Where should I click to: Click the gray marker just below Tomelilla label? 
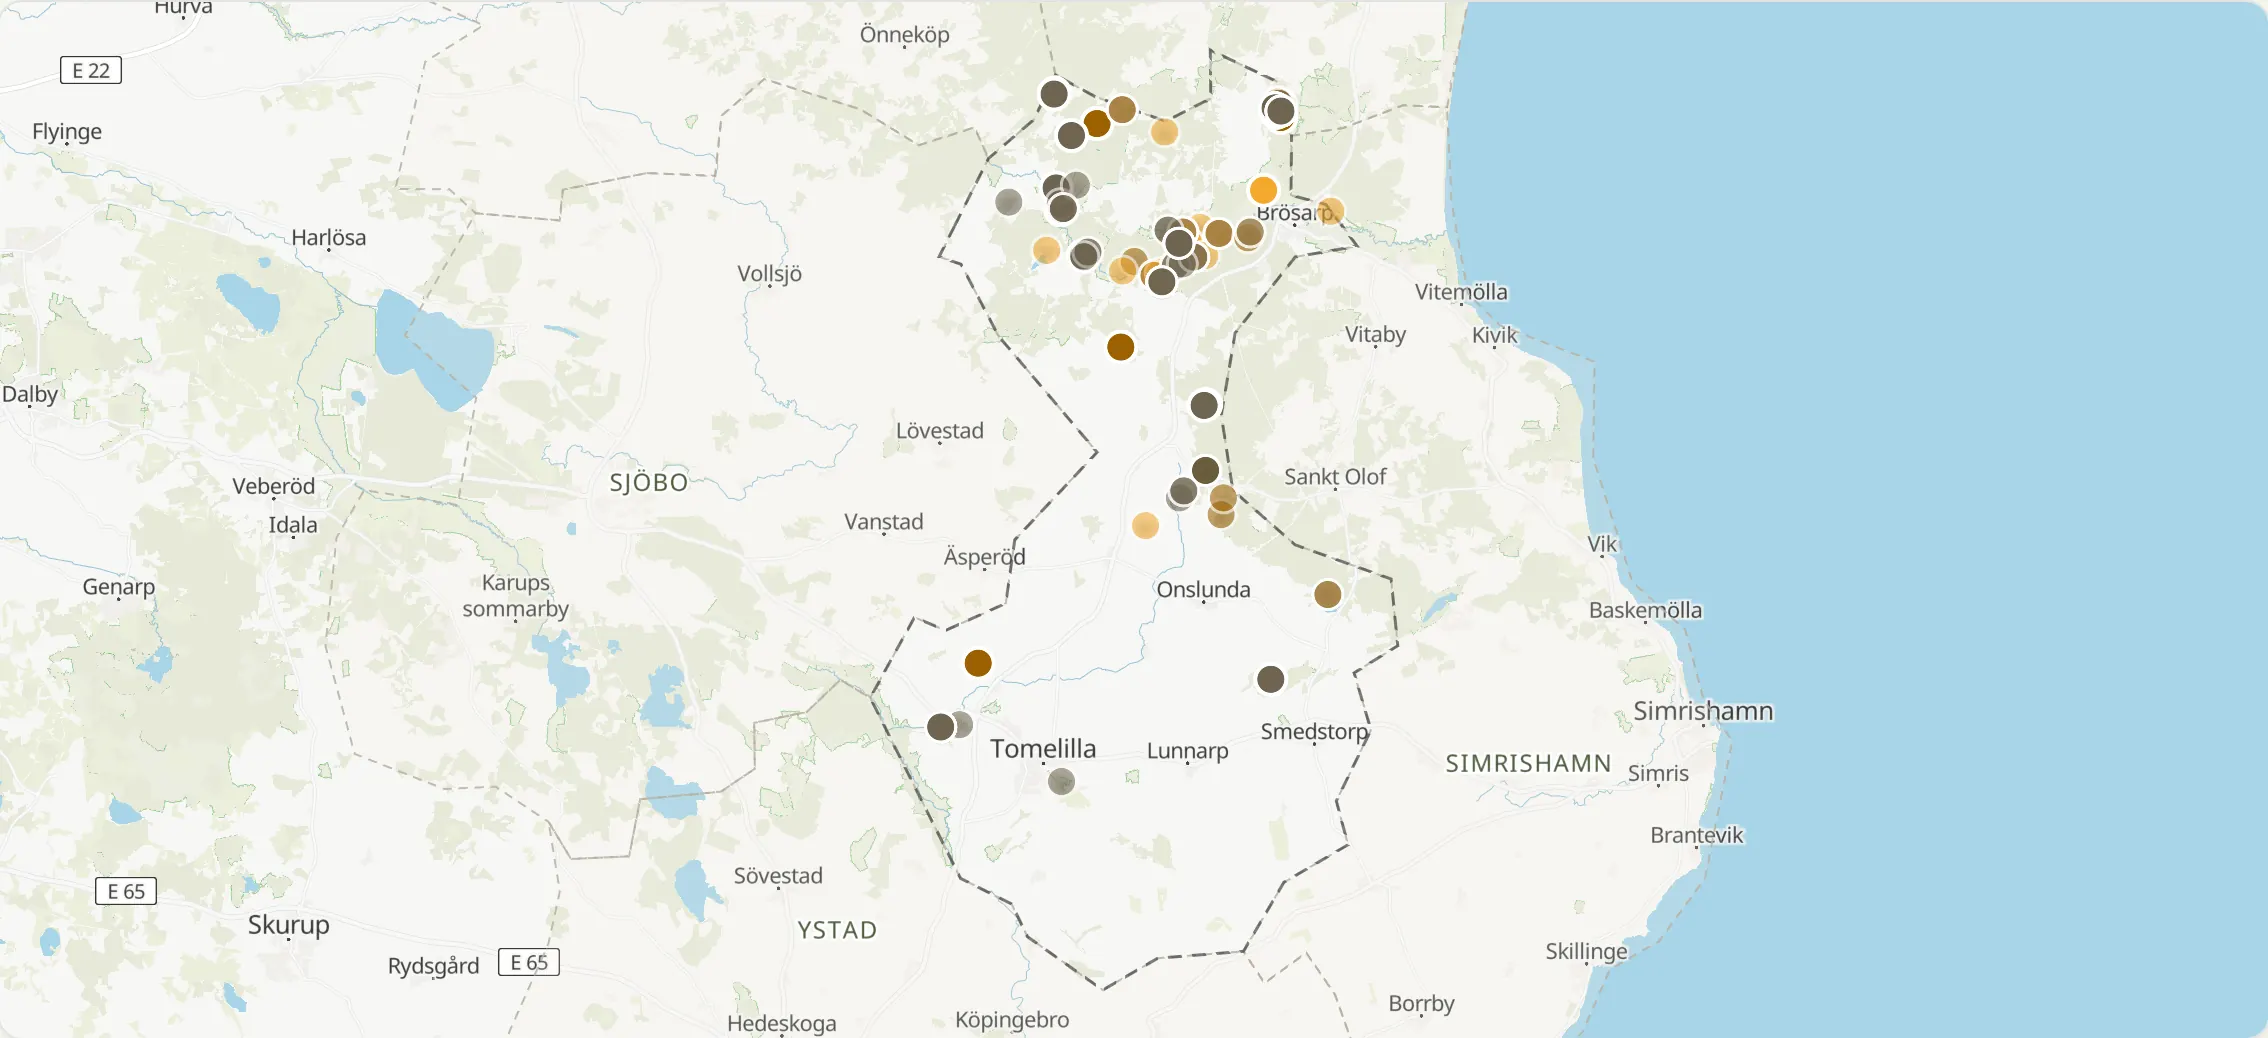1061,782
